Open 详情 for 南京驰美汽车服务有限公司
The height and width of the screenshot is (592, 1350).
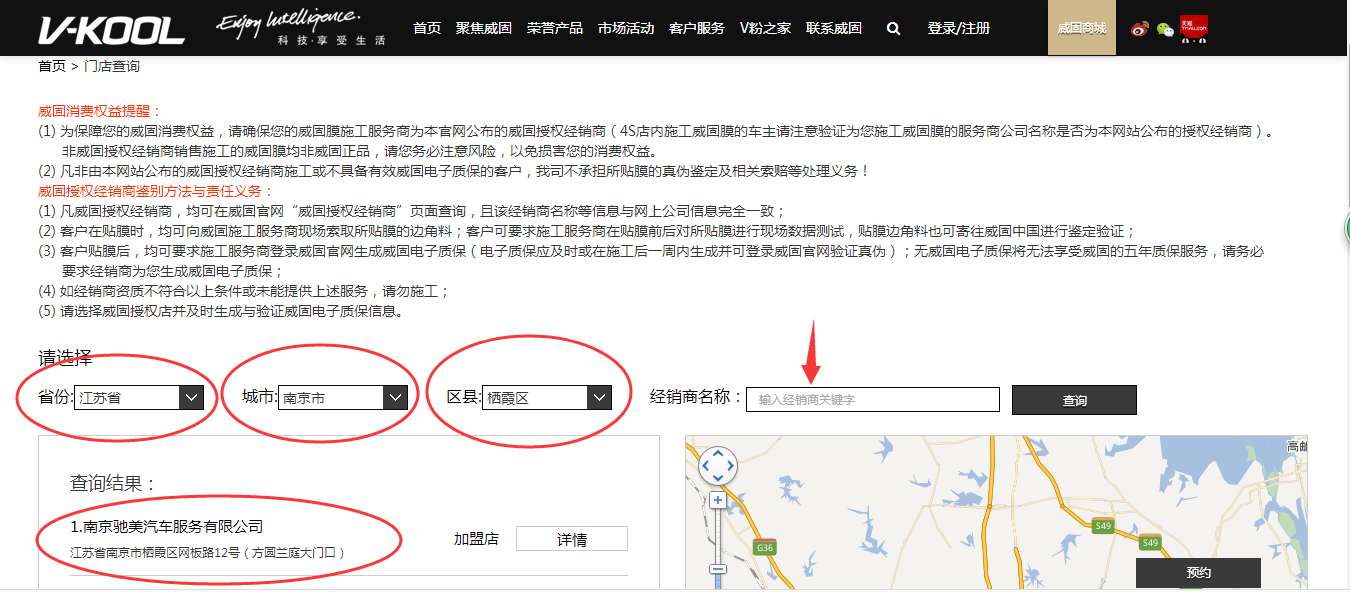(572, 539)
